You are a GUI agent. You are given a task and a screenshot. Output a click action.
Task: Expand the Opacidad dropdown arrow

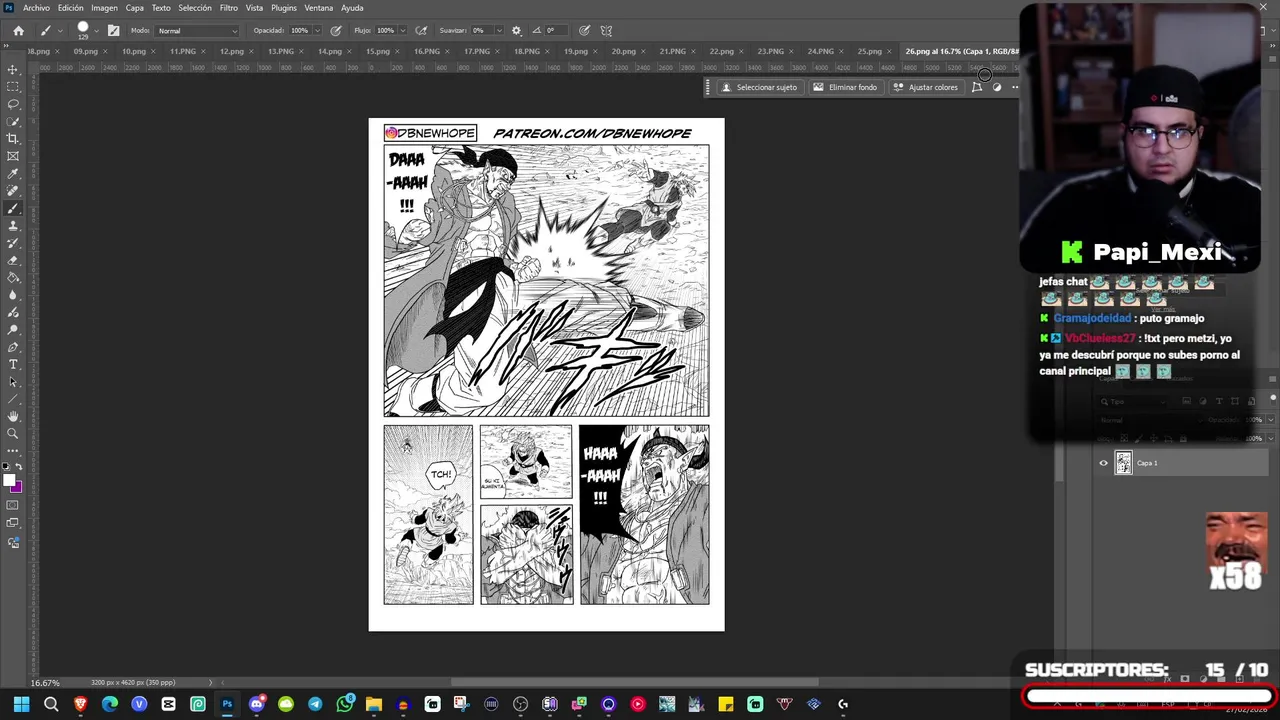click(x=317, y=31)
